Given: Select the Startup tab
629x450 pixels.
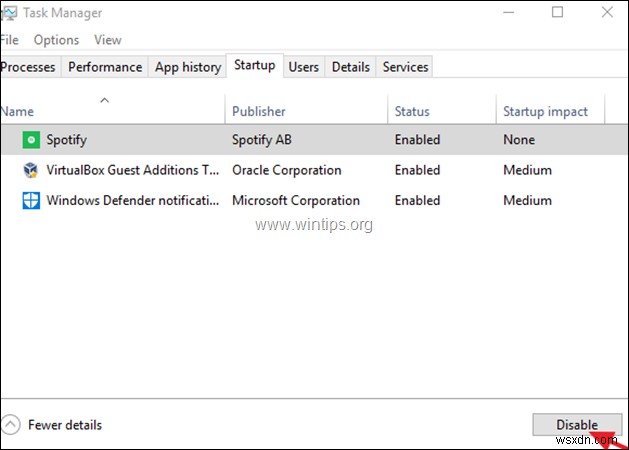Looking at the screenshot, I should (255, 65).
